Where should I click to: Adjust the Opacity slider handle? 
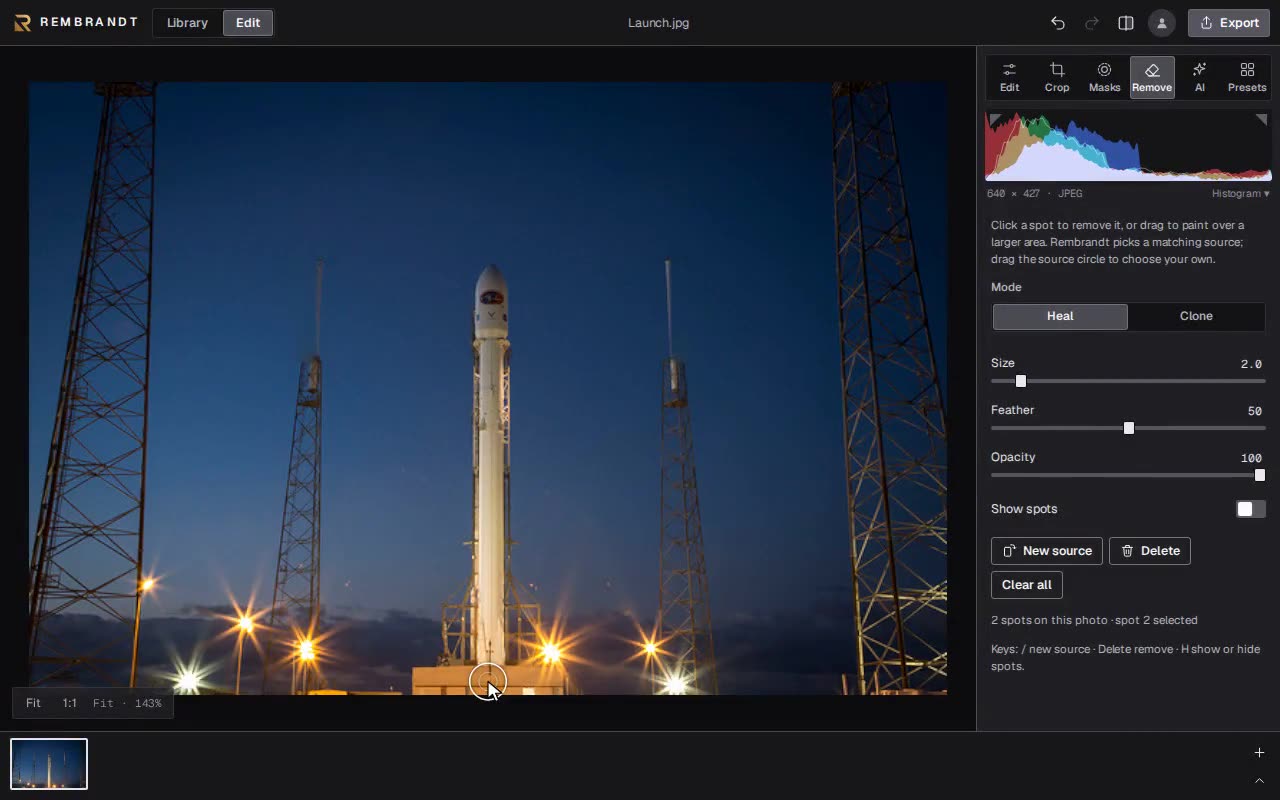(x=1260, y=475)
